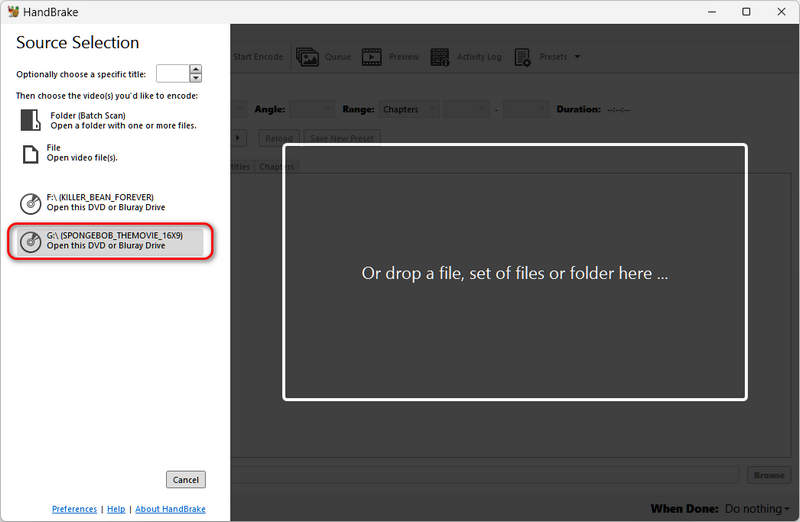The image size is (800, 522).
Task: Open the Help link
Action: coord(116,509)
